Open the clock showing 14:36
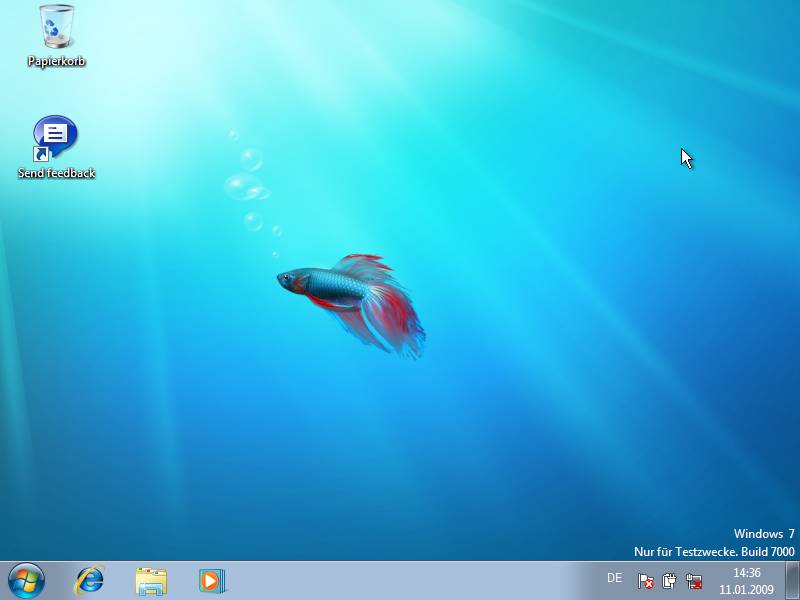 pos(746,573)
